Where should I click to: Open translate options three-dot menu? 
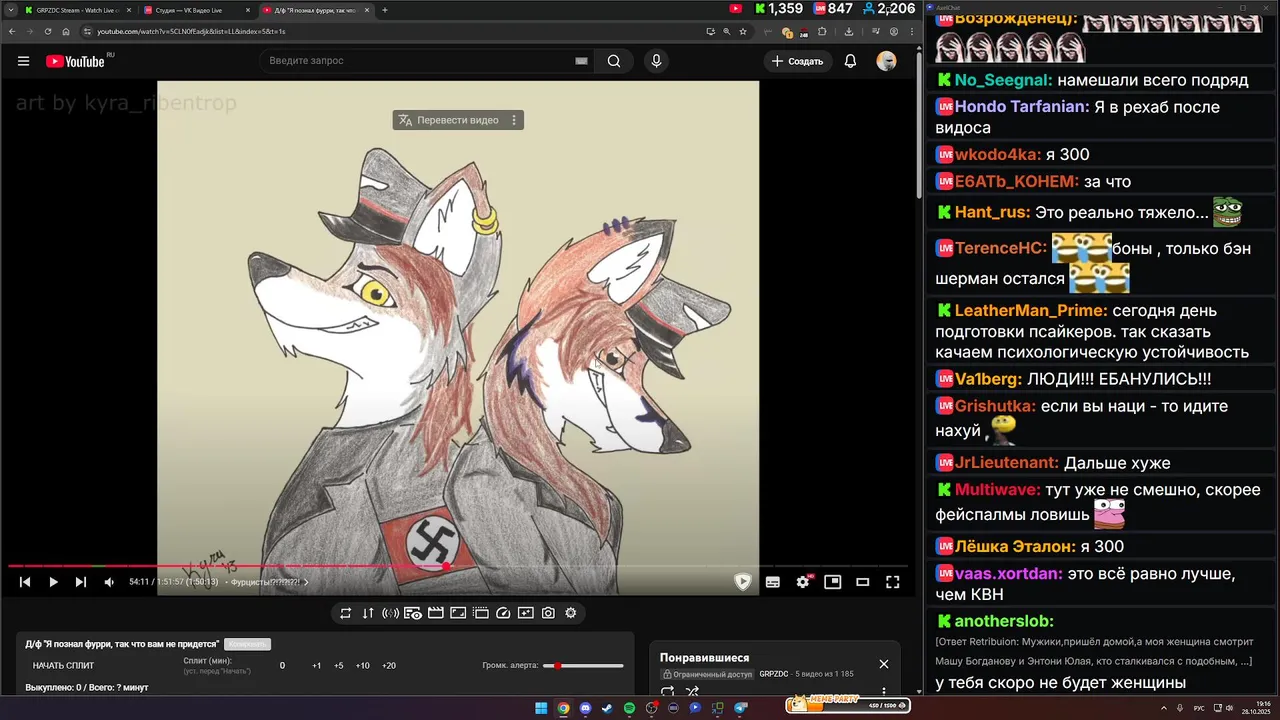click(514, 120)
